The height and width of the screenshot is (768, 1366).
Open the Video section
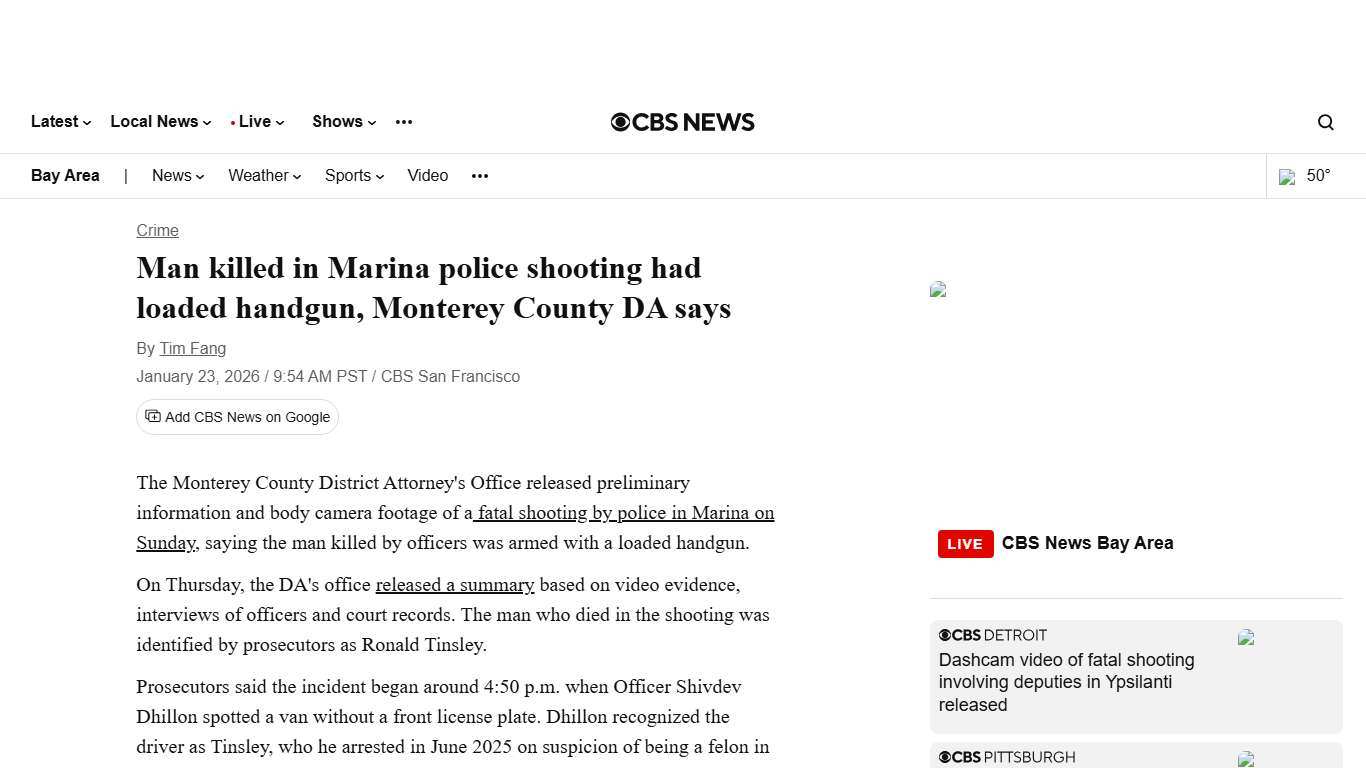click(427, 176)
